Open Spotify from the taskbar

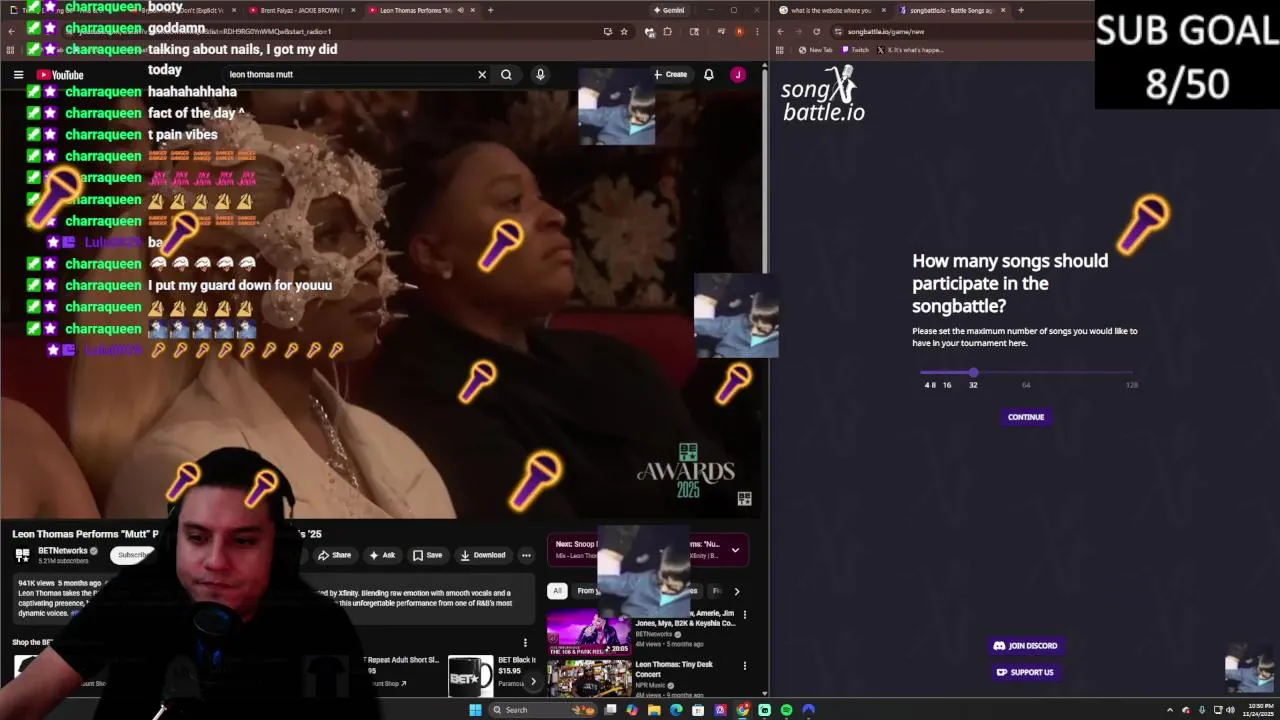[786, 710]
